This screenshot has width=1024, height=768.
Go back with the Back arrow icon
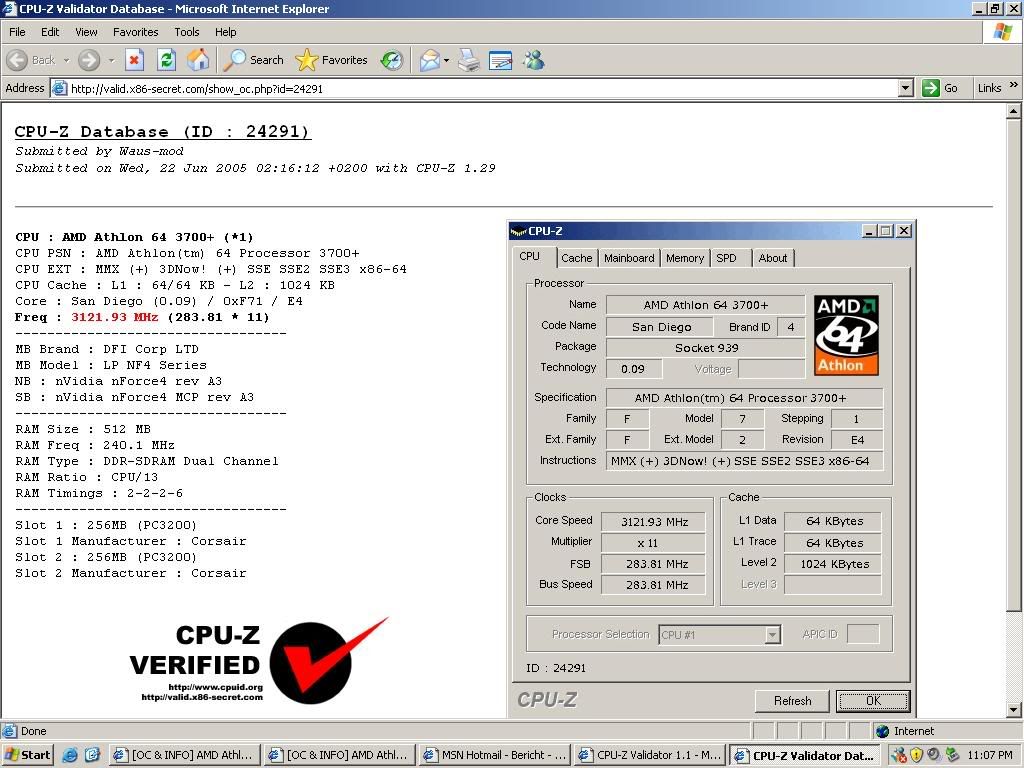click(18, 60)
